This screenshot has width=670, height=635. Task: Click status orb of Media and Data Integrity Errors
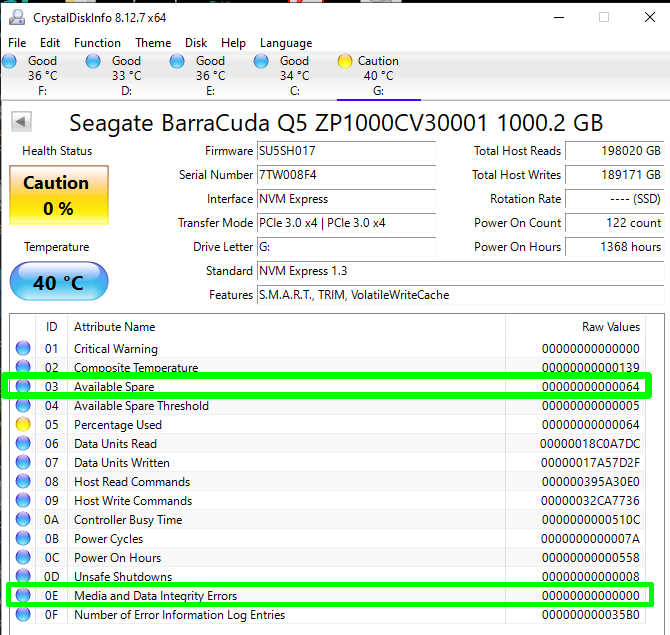pos(23,595)
